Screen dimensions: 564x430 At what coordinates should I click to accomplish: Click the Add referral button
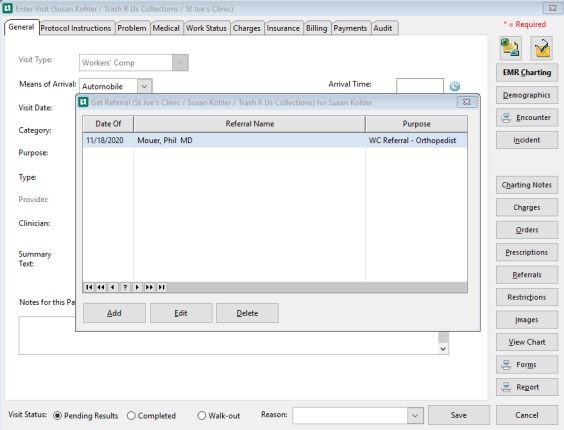[x=114, y=313]
